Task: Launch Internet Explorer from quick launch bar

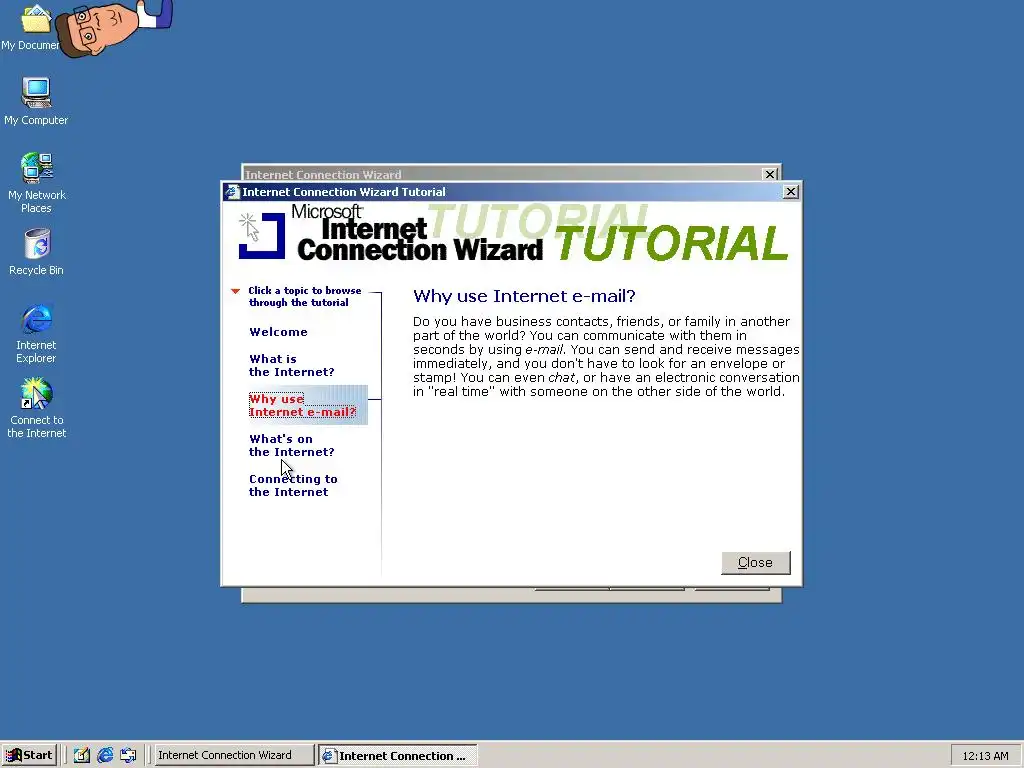Action: 105,756
